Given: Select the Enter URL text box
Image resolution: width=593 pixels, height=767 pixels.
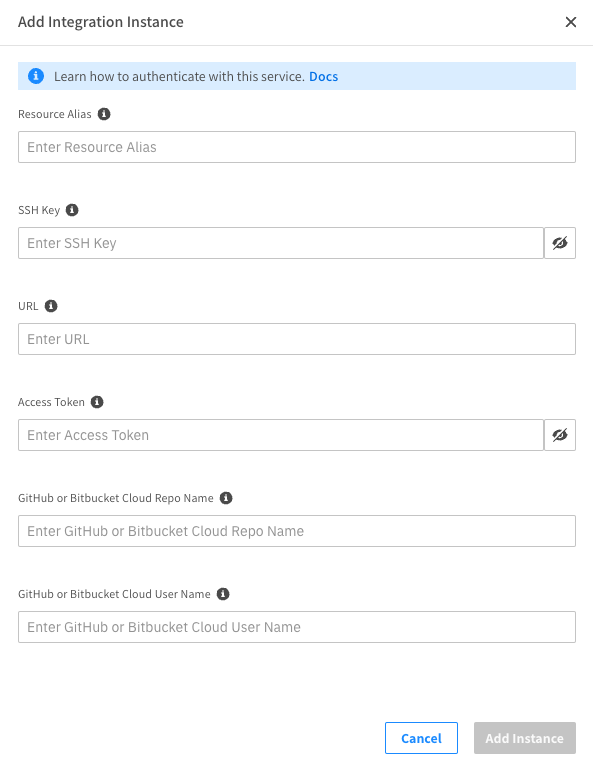Looking at the screenshot, I should [297, 339].
